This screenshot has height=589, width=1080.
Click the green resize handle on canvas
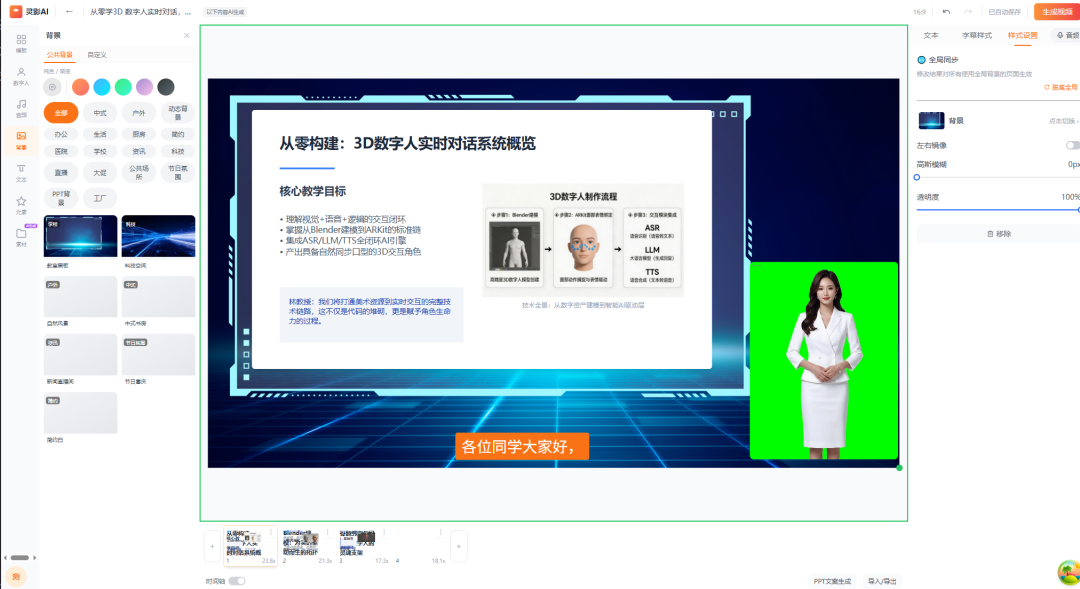pyautogui.click(x=900, y=468)
